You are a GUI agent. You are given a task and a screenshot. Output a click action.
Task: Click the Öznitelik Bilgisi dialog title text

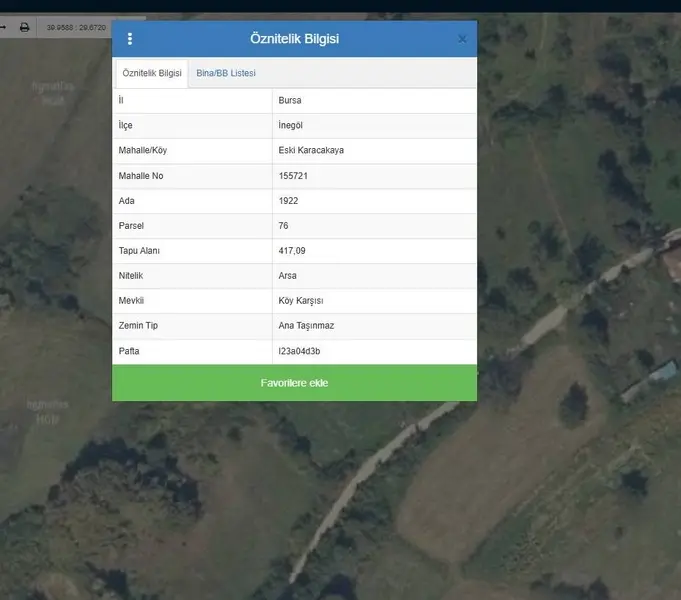click(x=294, y=39)
